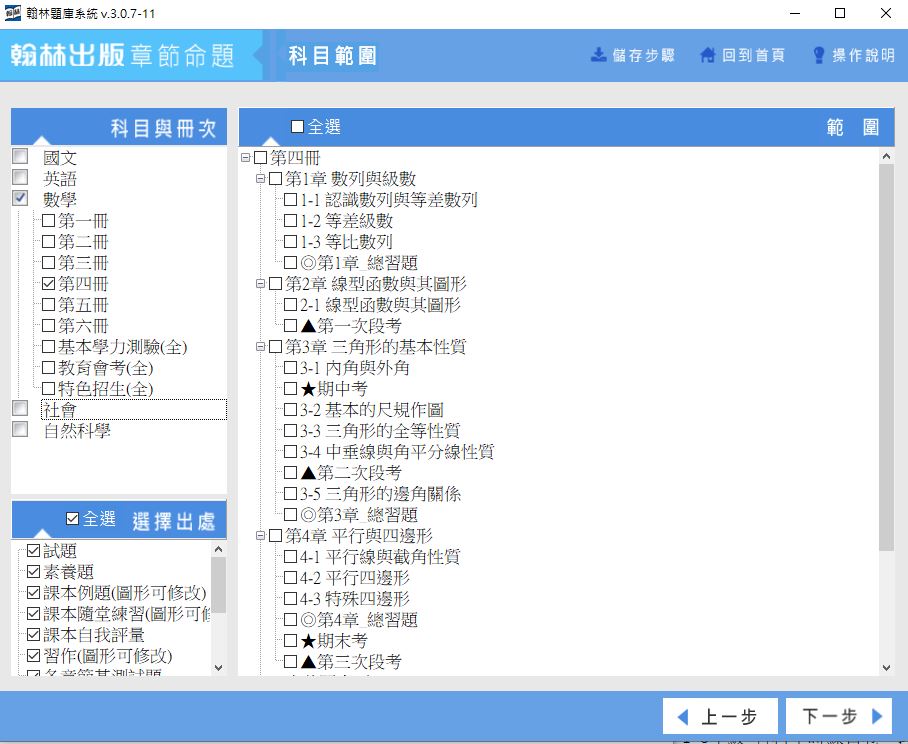This screenshot has width=908, height=744.
Task: Click the 回到首頁 home icon
Action: (x=707, y=55)
